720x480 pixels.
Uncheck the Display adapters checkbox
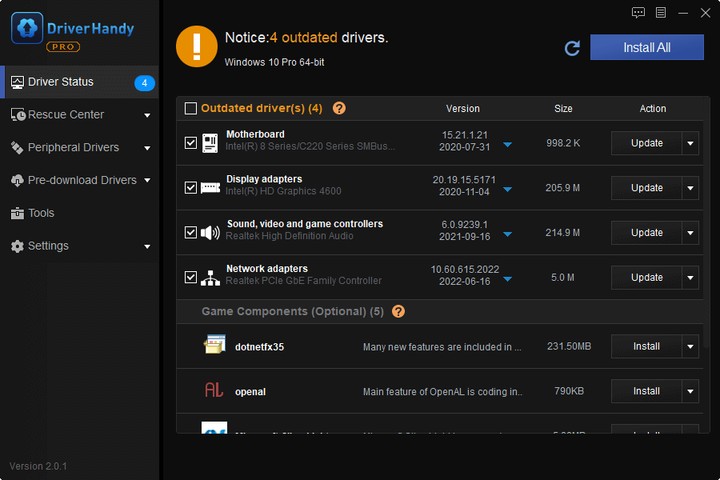191,187
